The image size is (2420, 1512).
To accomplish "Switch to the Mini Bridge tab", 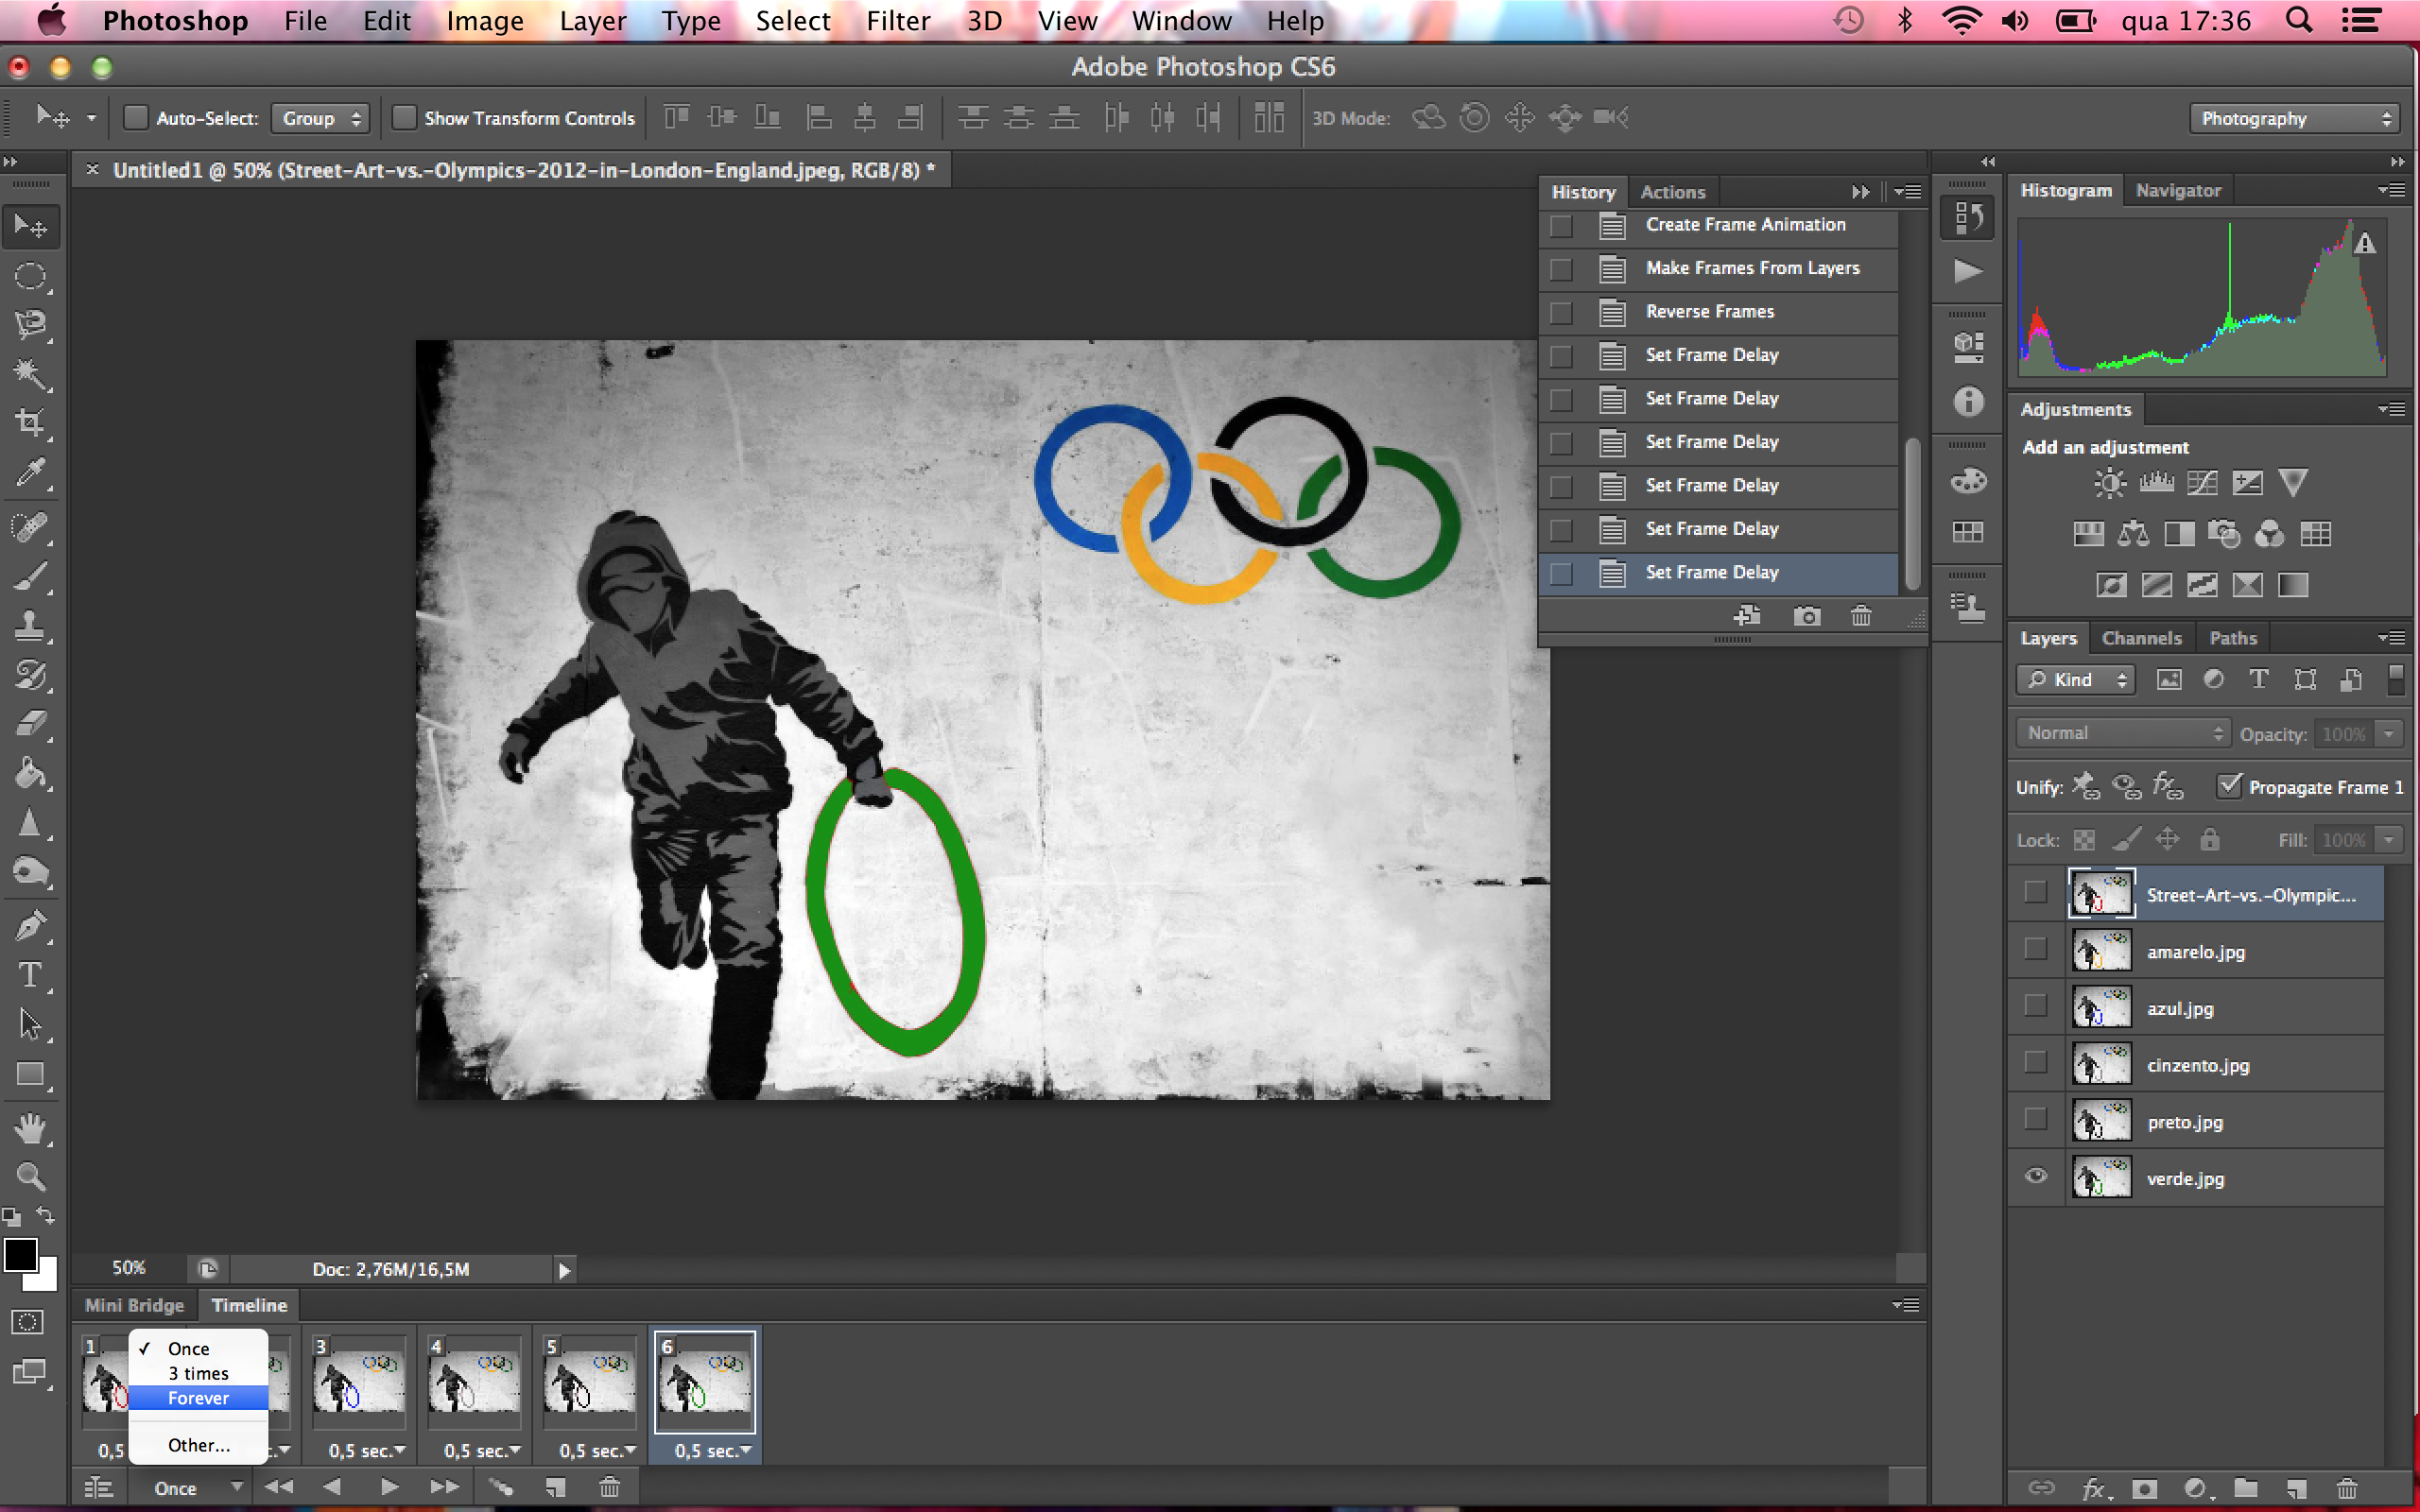I will 134,1305.
